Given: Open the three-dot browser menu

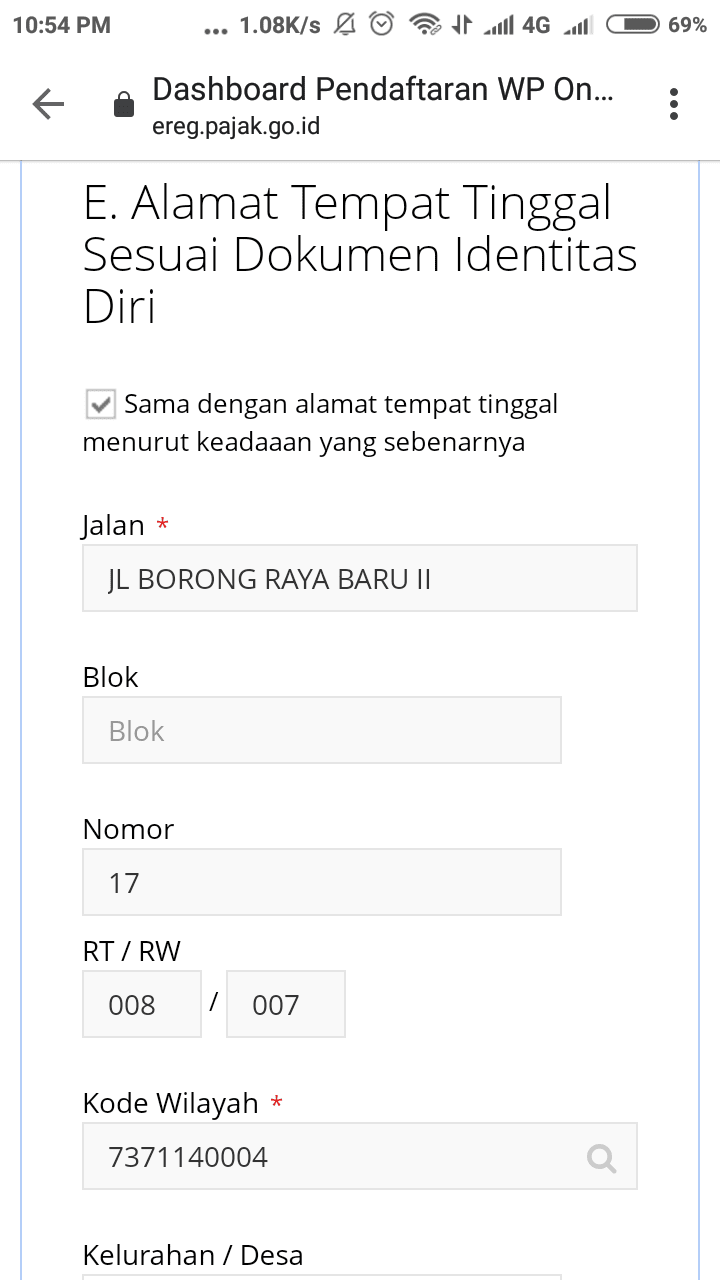Looking at the screenshot, I should tap(674, 104).
